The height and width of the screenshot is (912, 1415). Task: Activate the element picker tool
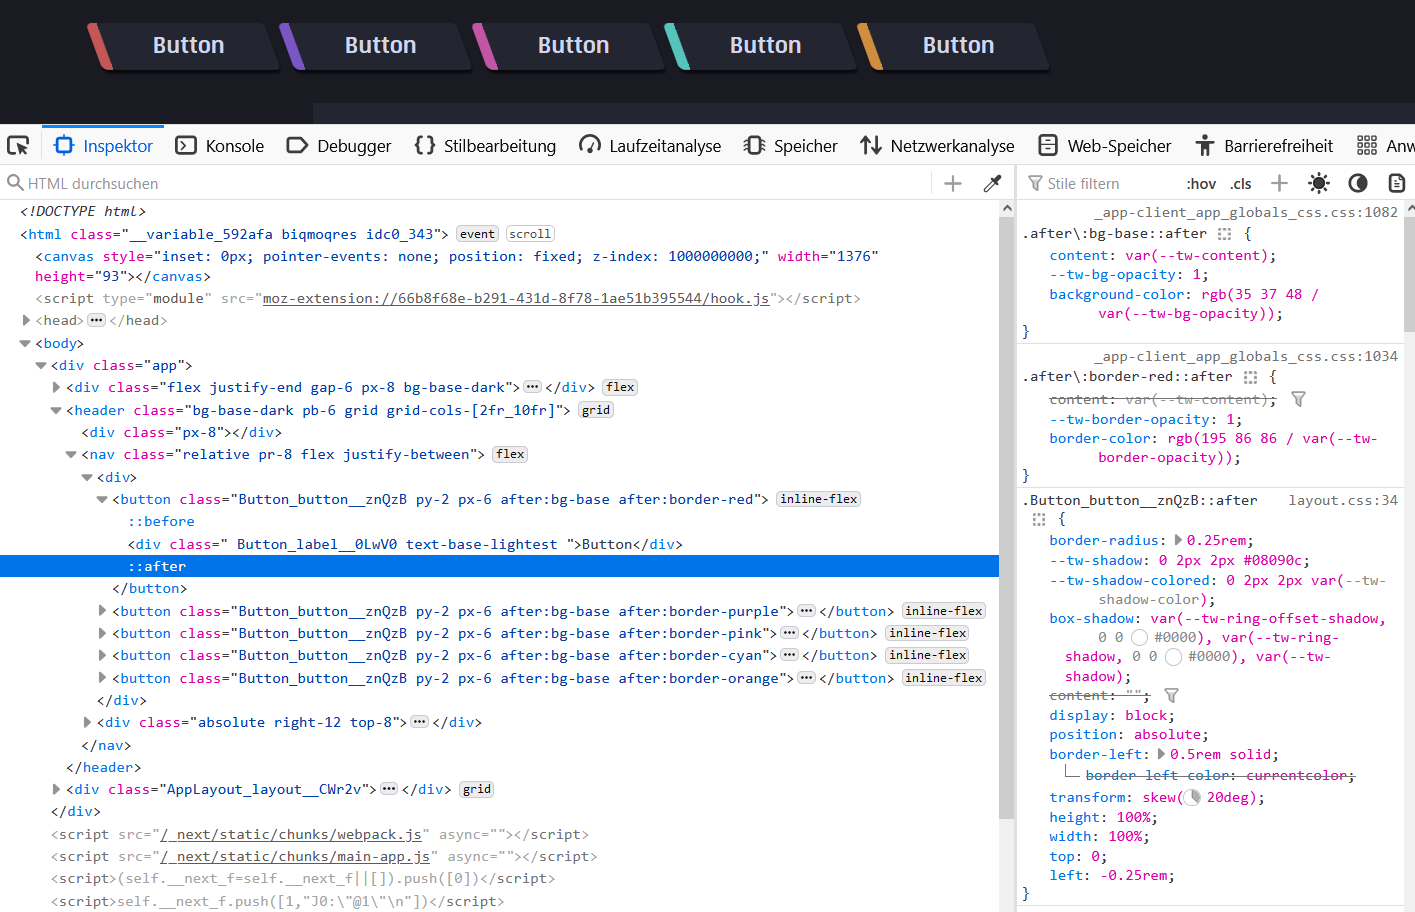click(x=18, y=146)
